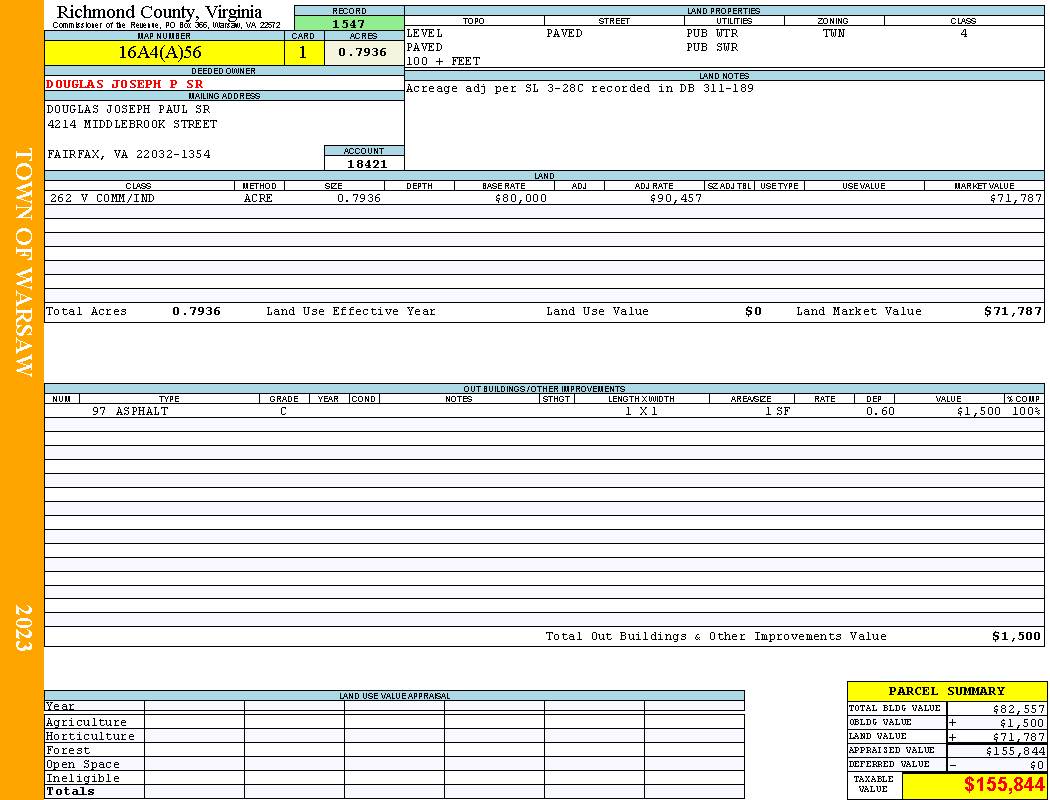The width and height of the screenshot is (1050, 800).
Task: Click the TOWN OF WARSAW sidebar label
Action: 23,262
